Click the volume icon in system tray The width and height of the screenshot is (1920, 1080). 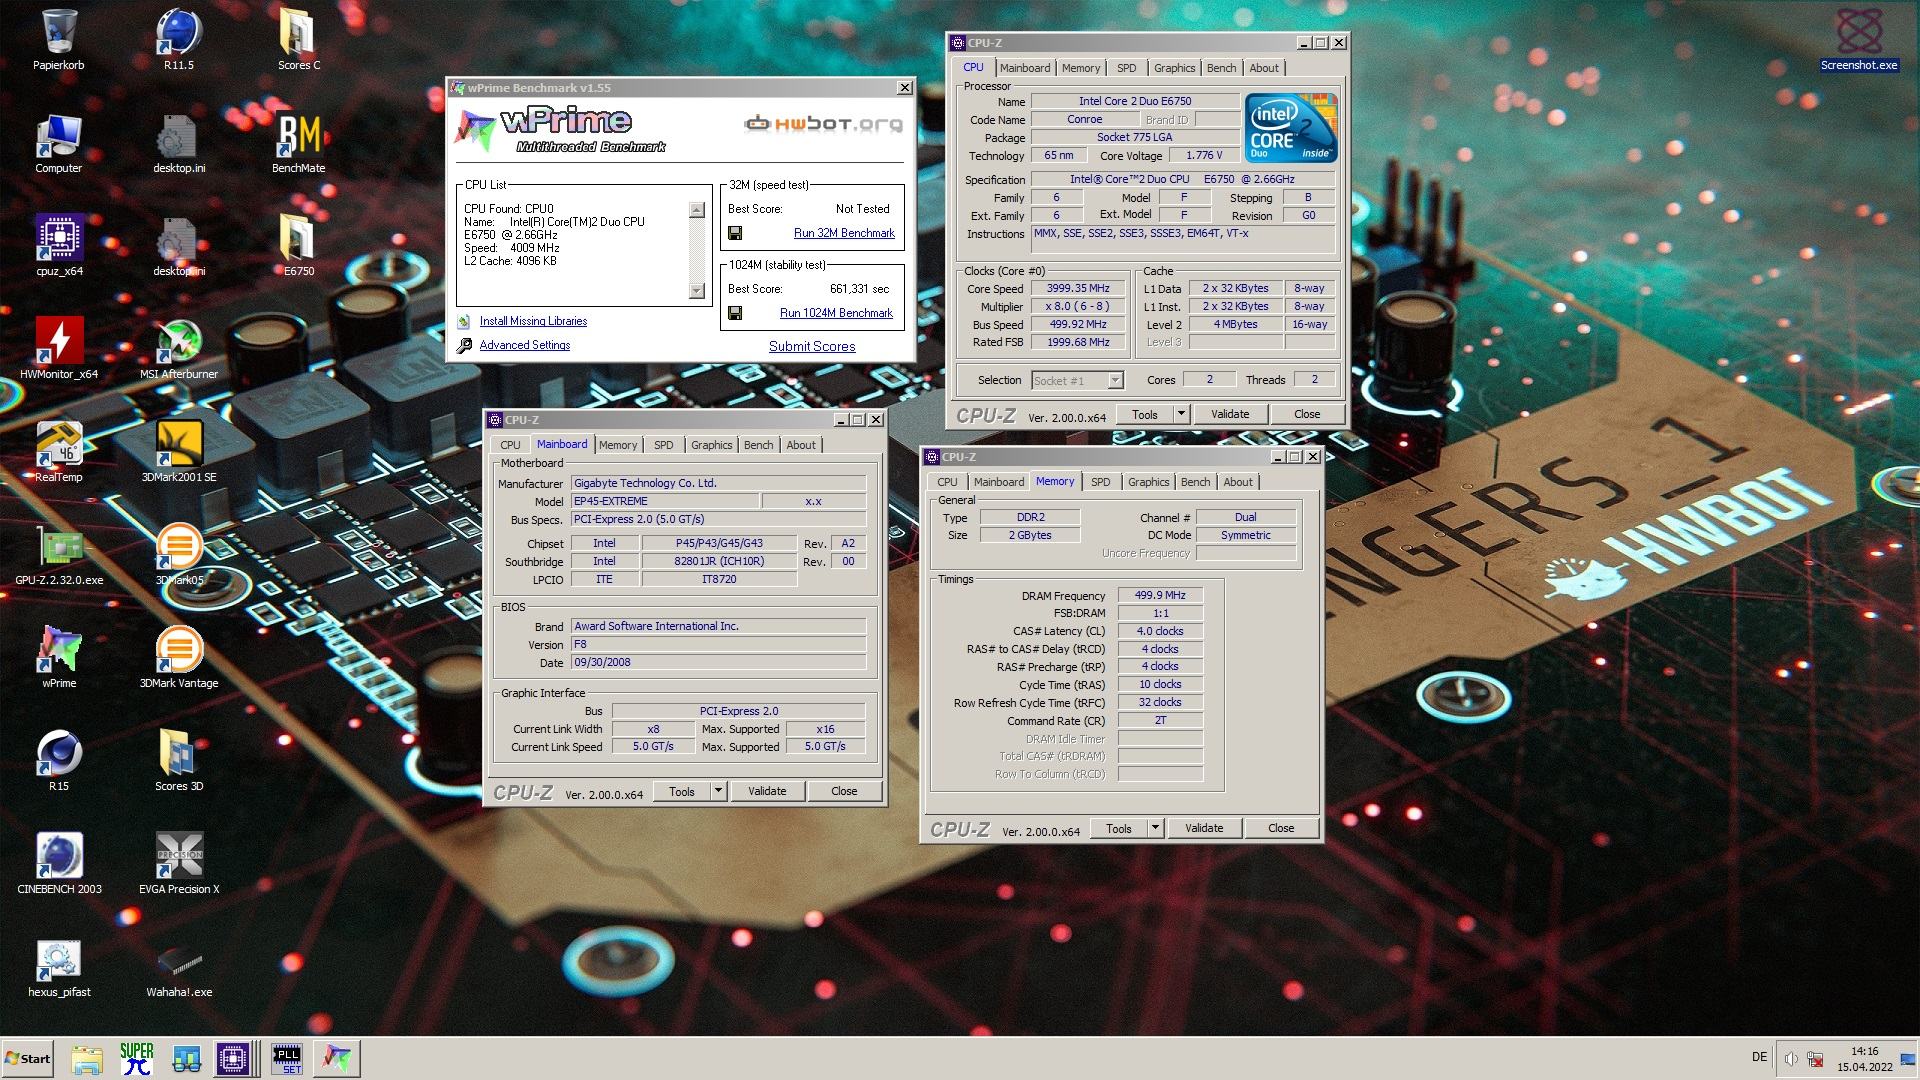1791,1058
